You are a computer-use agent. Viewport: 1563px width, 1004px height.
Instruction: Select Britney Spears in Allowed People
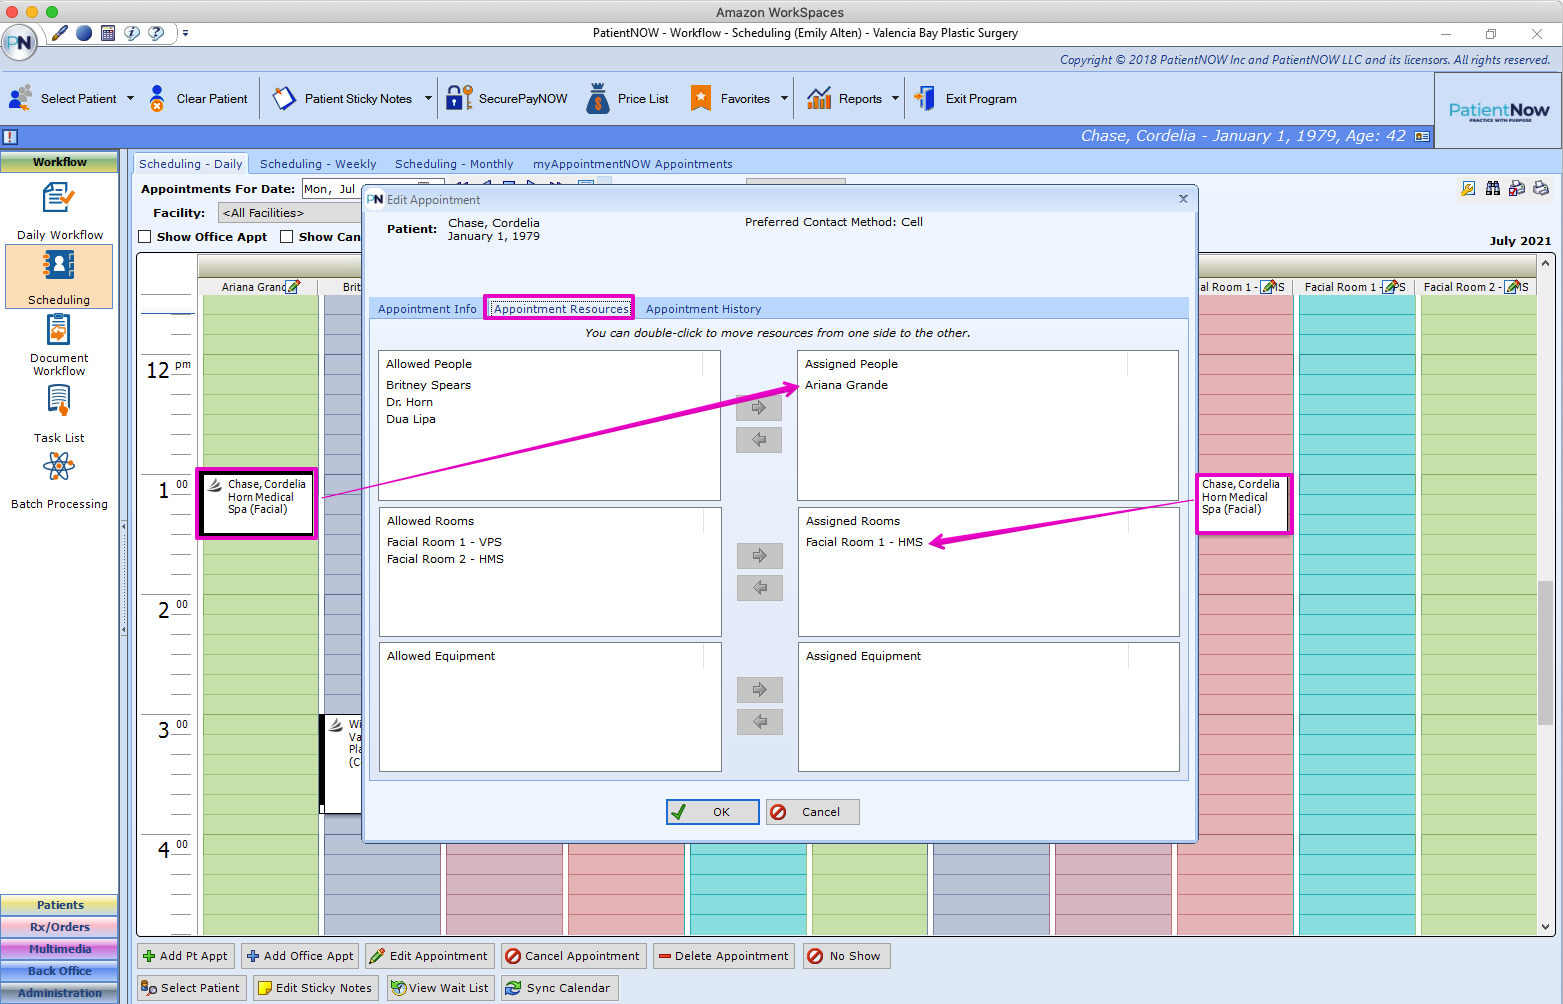428,385
